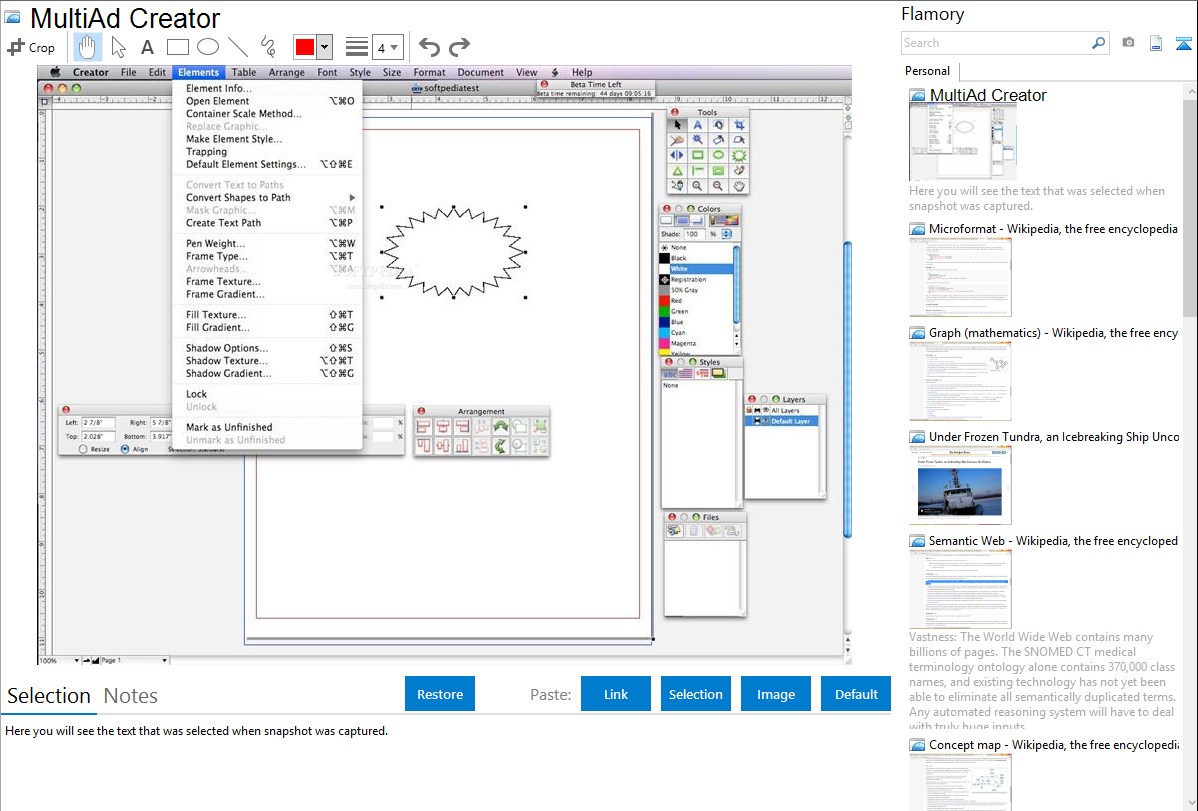
Task: Pick the freehand scribble tool in Flamory toolbar
Action: pyautogui.click(x=268, y=47)
